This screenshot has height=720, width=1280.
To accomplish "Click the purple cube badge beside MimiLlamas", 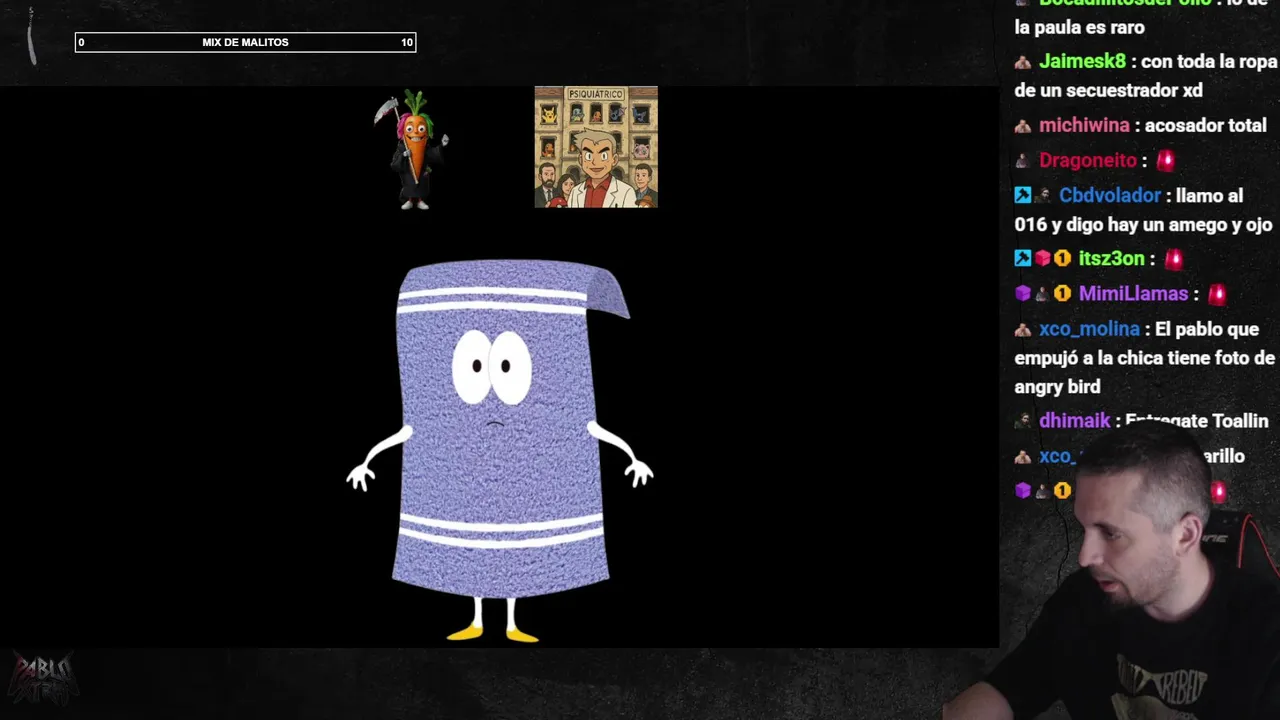I will click(x=1022, y=294).
